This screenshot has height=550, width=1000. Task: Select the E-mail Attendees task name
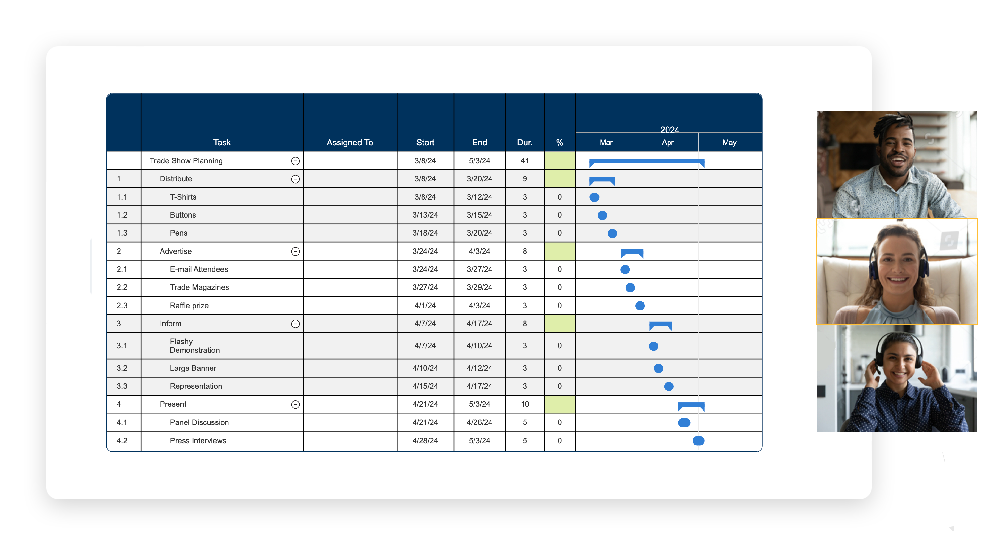coord(199,269)
